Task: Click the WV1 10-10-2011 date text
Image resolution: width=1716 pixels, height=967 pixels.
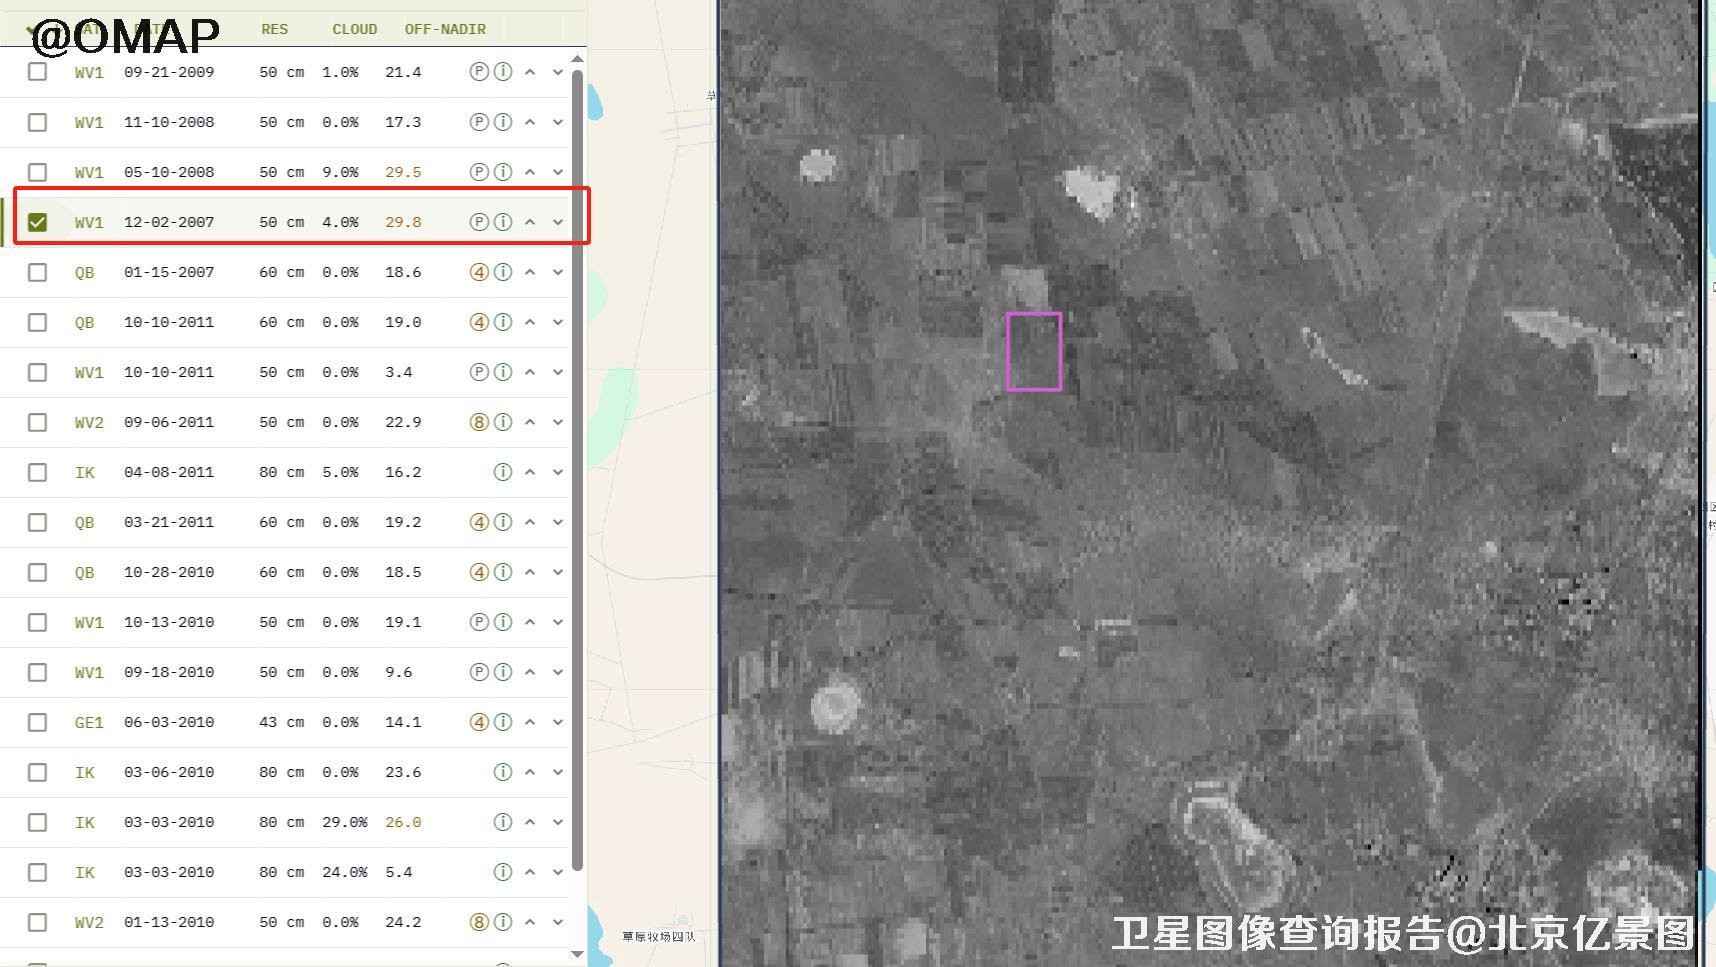Action: (x=169, y=372)
